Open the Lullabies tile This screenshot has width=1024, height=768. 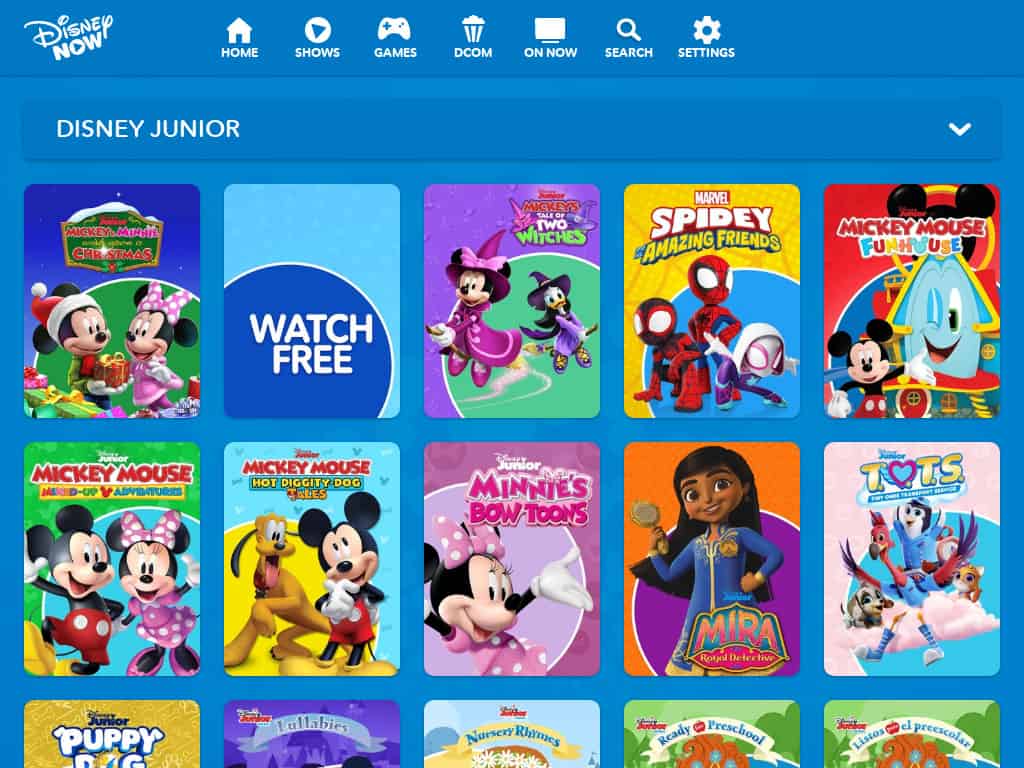click(312, 734)
